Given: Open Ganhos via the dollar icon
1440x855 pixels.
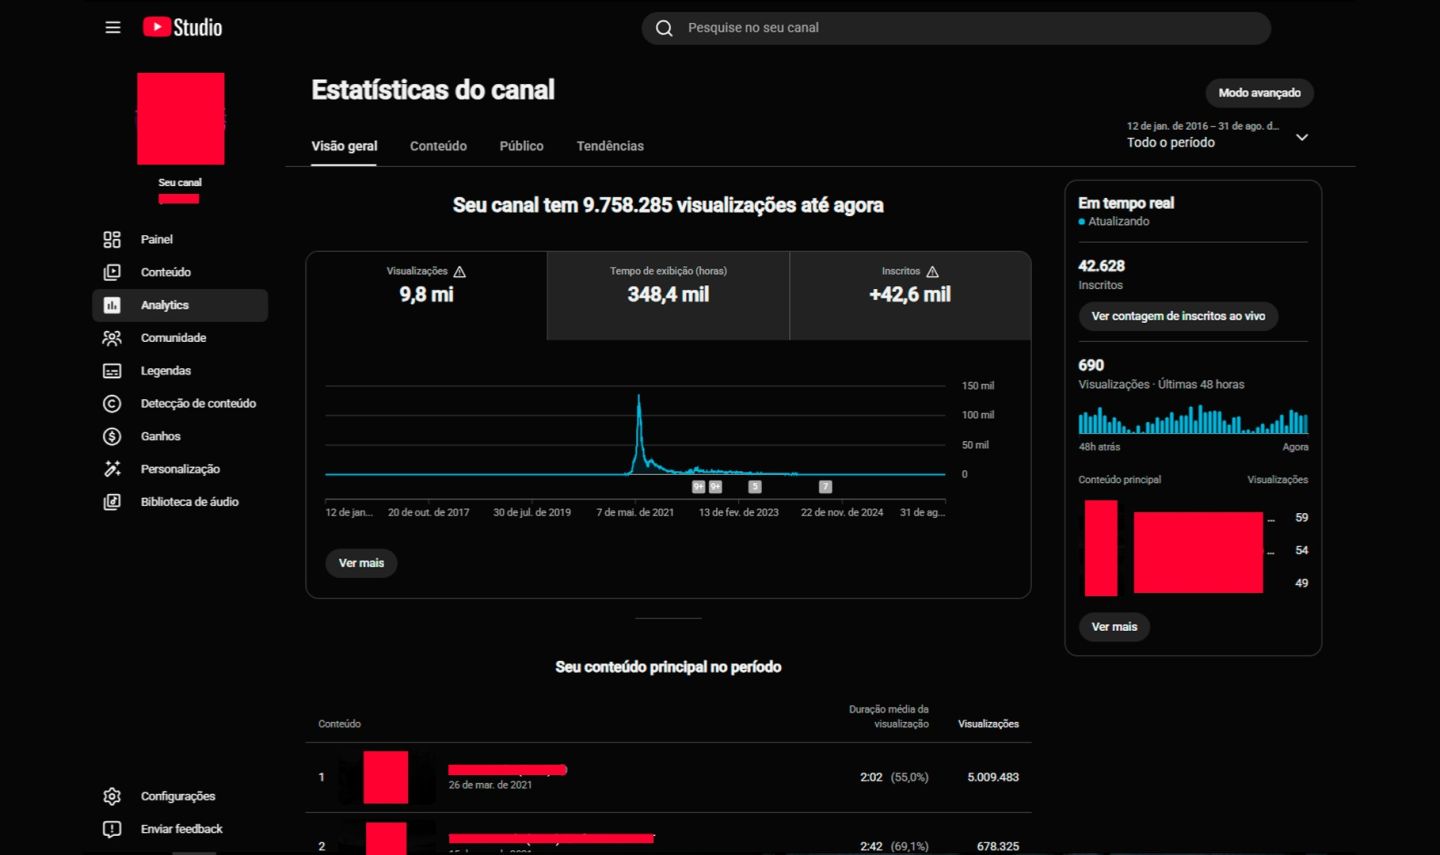Looking at the screenshot, I should click(x=112, y=436).
